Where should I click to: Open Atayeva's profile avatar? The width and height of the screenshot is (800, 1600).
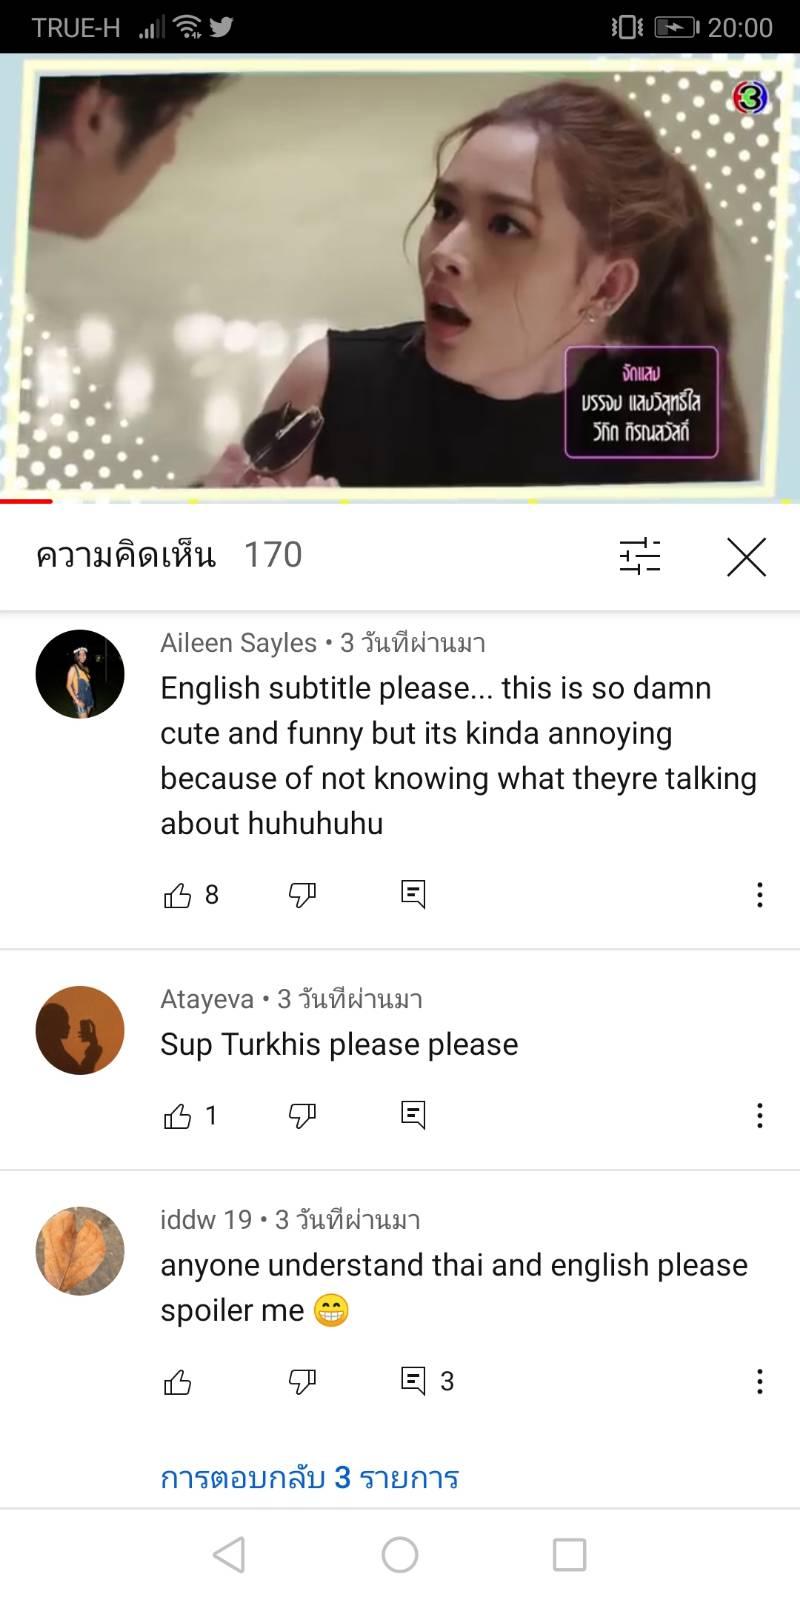[80, 1030]
